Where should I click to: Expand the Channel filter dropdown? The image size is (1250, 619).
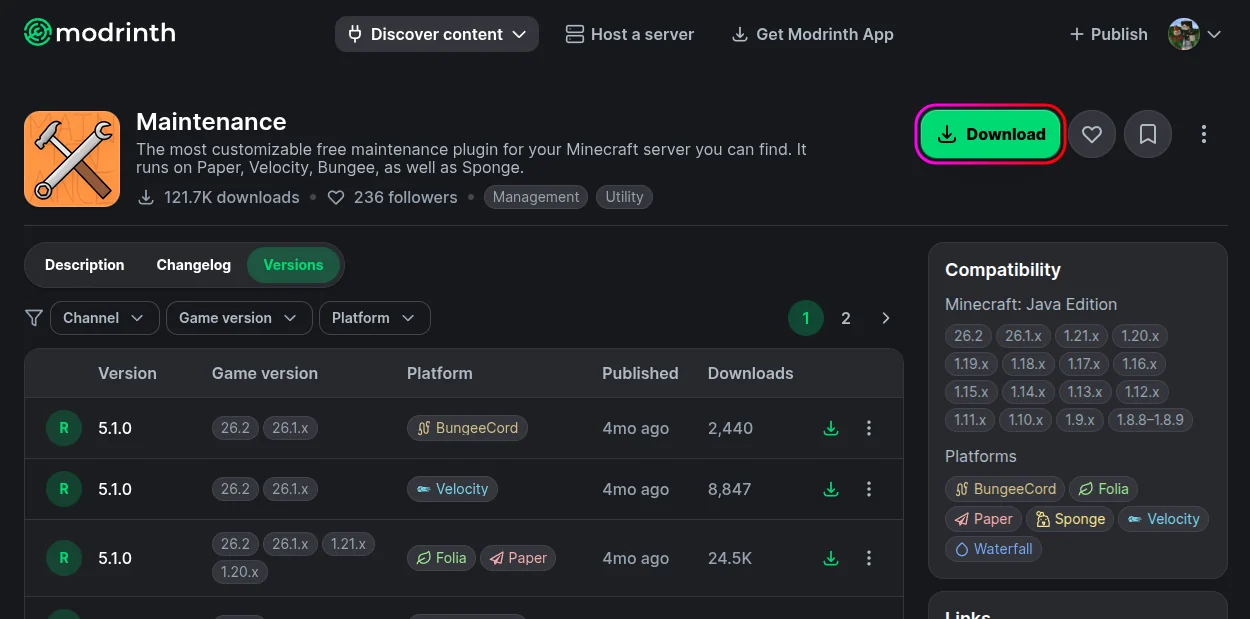(x=104, y=318)
